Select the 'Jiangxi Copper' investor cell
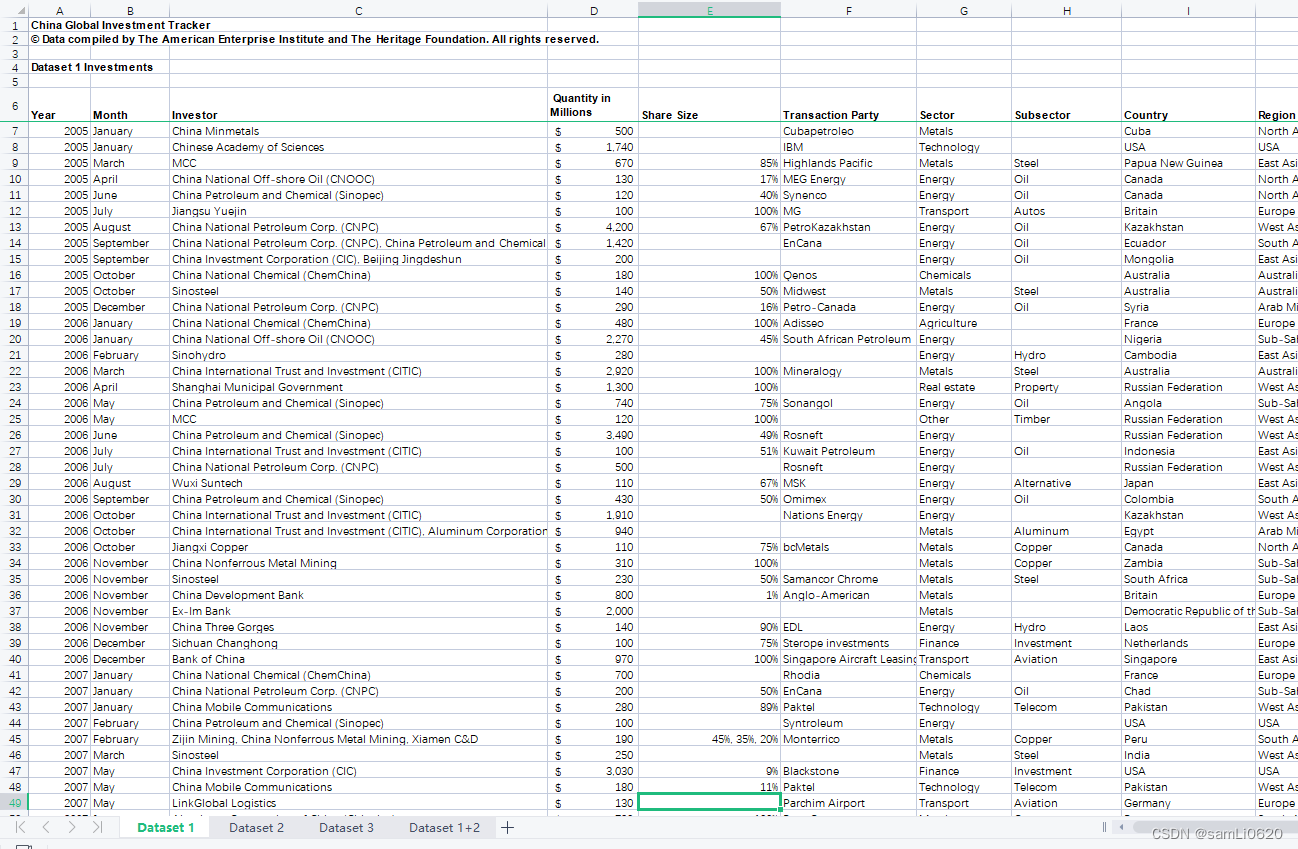1298x849 pixels. [358, 547]
